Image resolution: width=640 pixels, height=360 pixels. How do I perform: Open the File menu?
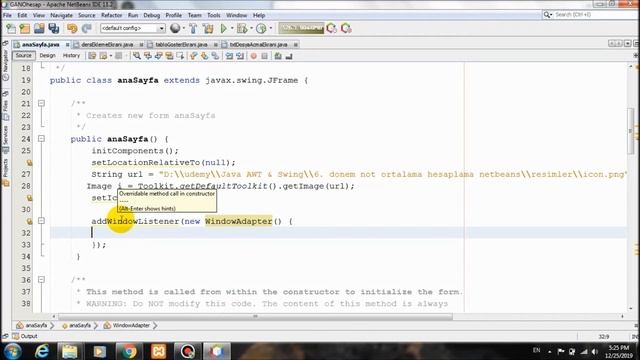[7, 15]
